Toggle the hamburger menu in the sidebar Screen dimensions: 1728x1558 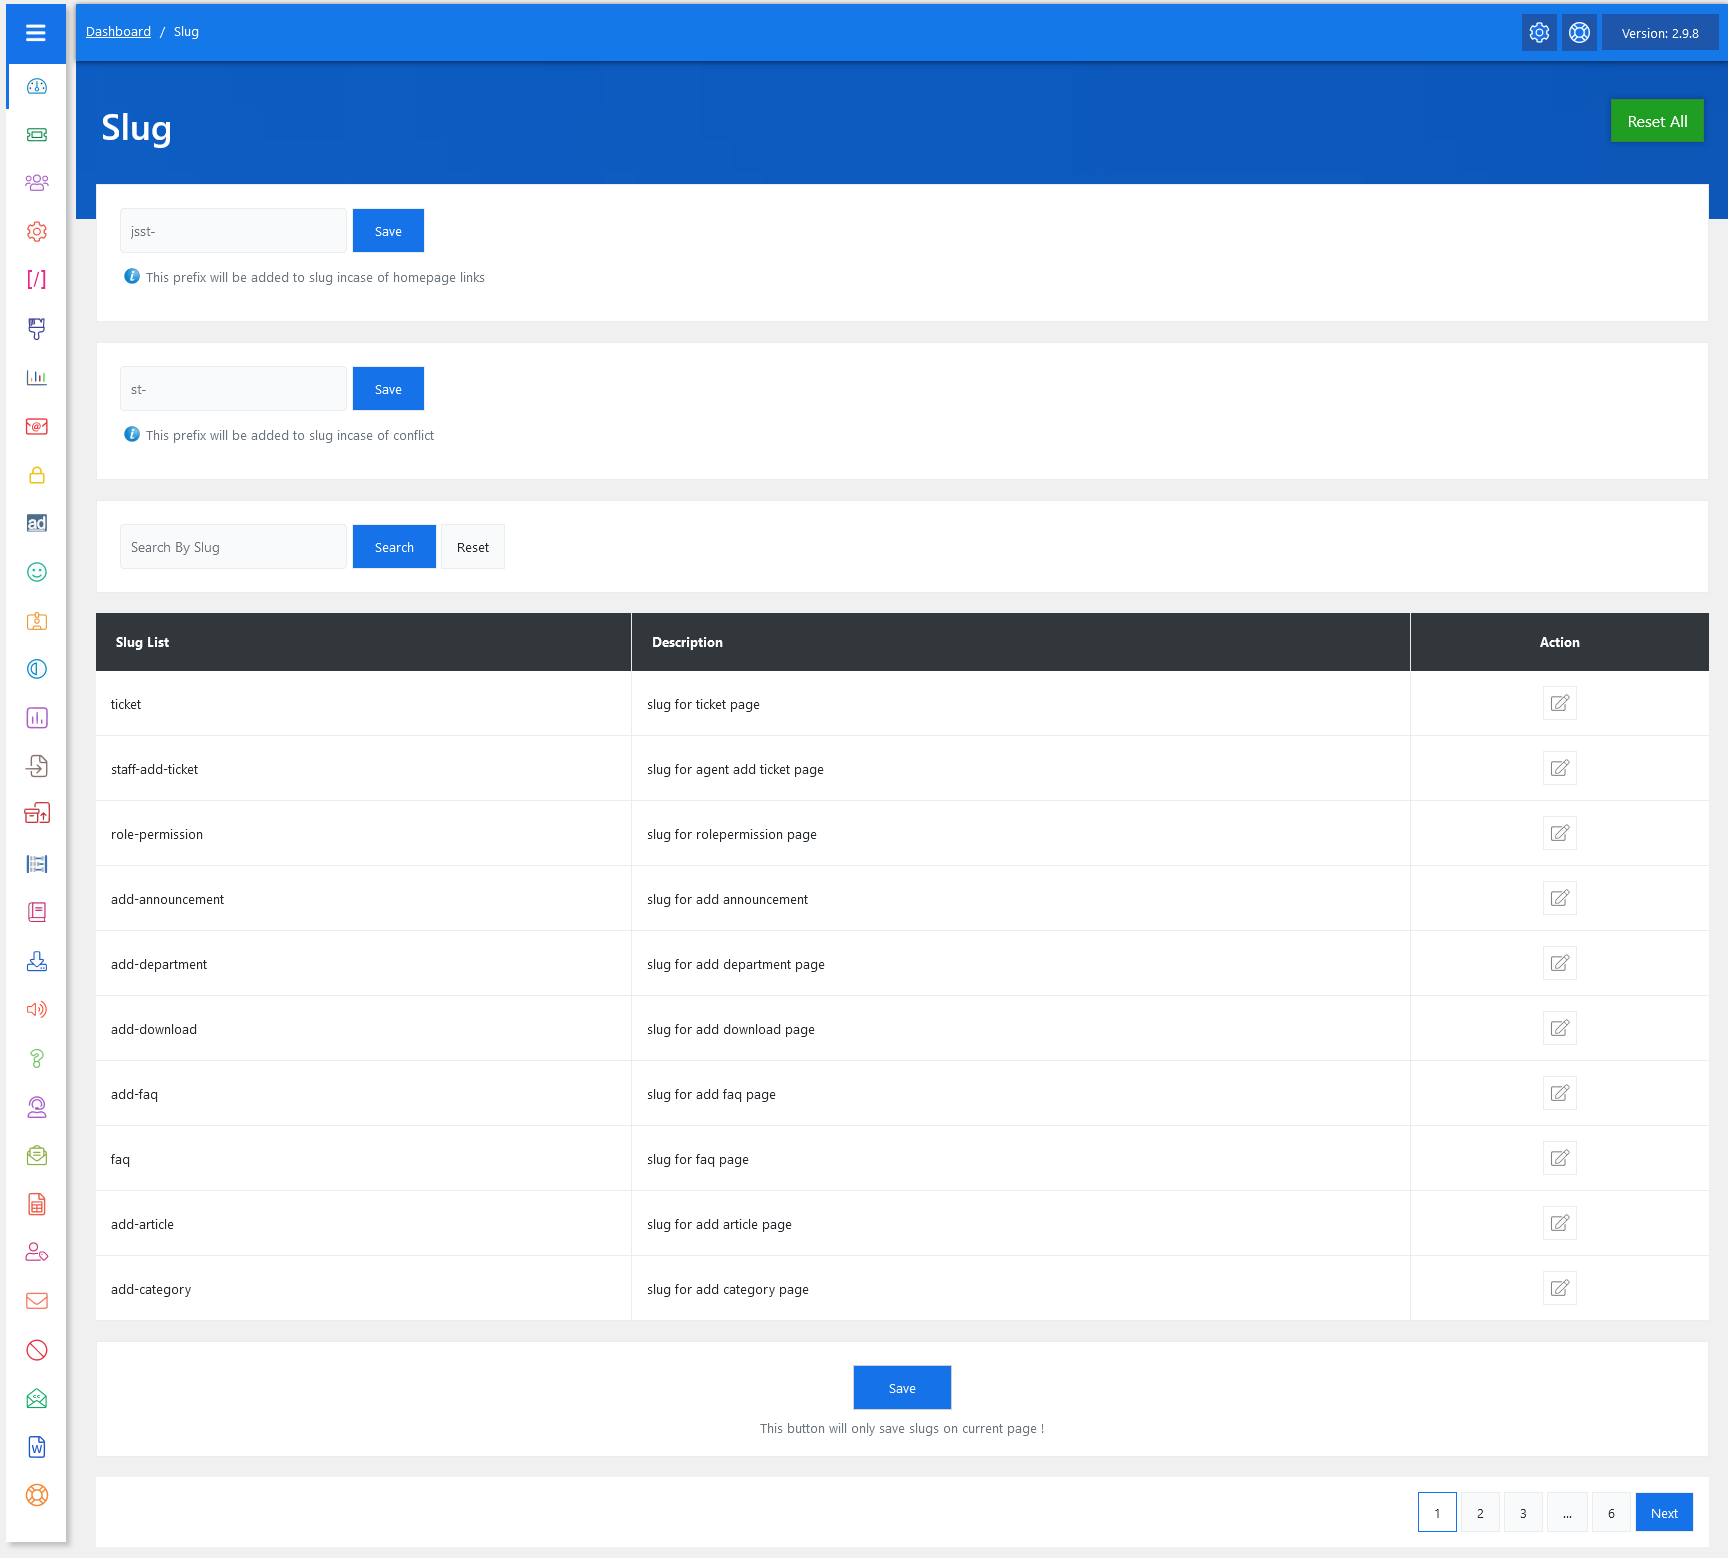pos(36,33)
